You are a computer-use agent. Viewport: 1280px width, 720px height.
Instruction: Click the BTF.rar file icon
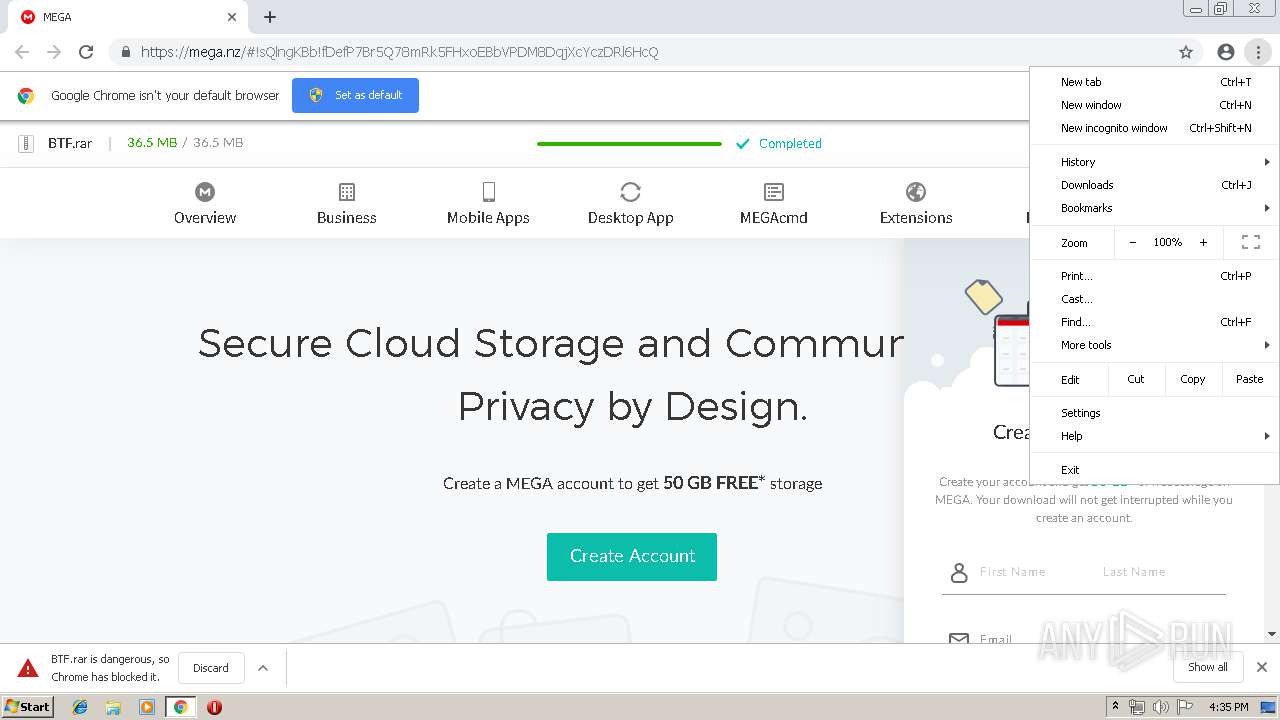(x=27, y=143)
